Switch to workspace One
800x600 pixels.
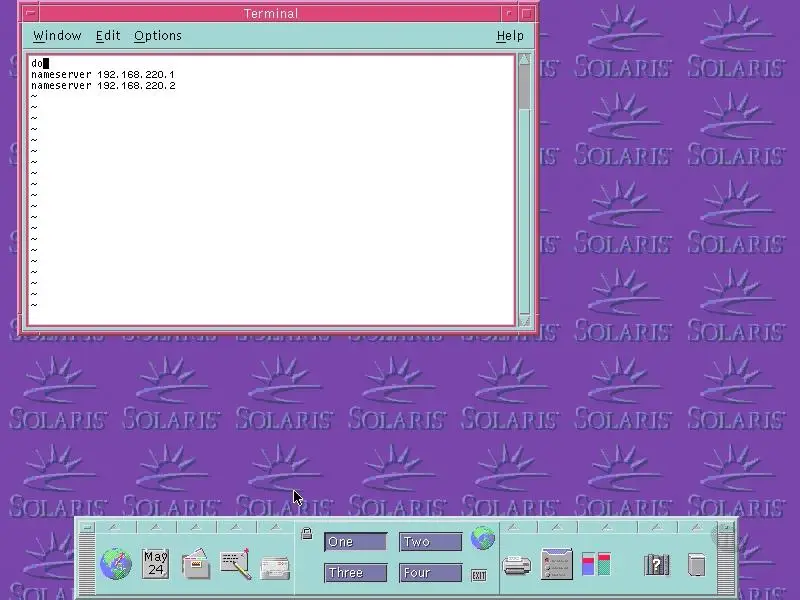[356, 542]
